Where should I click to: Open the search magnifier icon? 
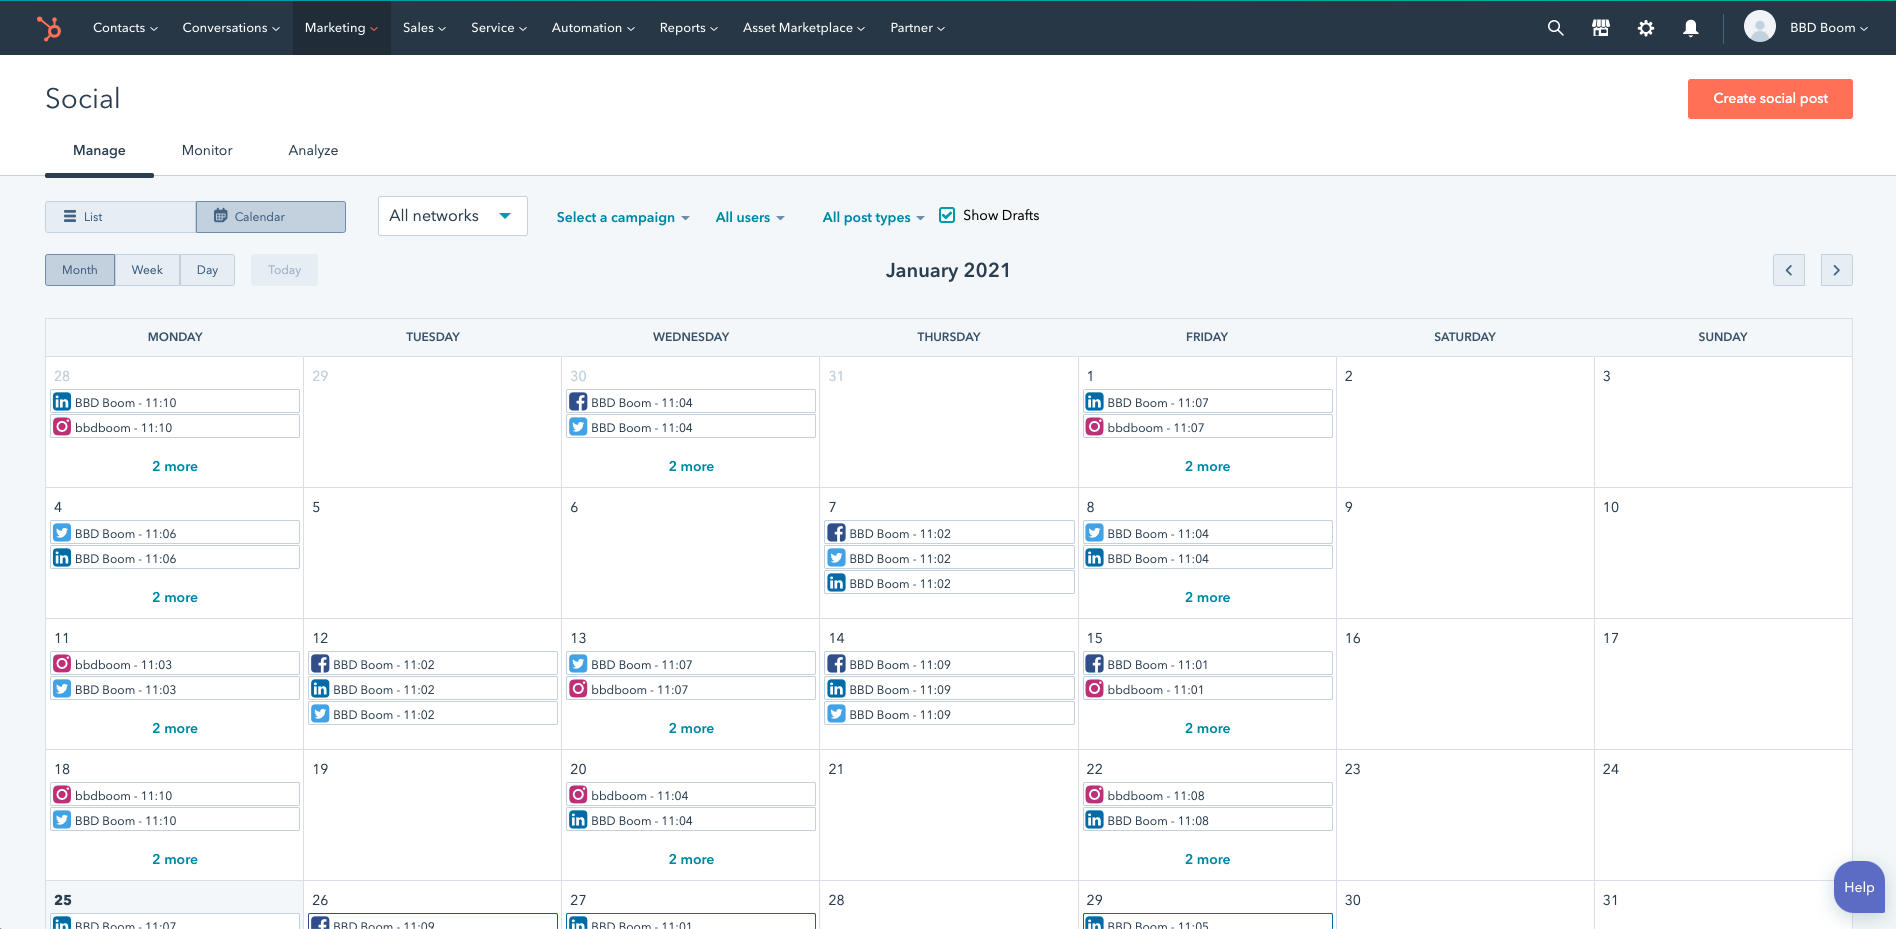coord(1555,27)
